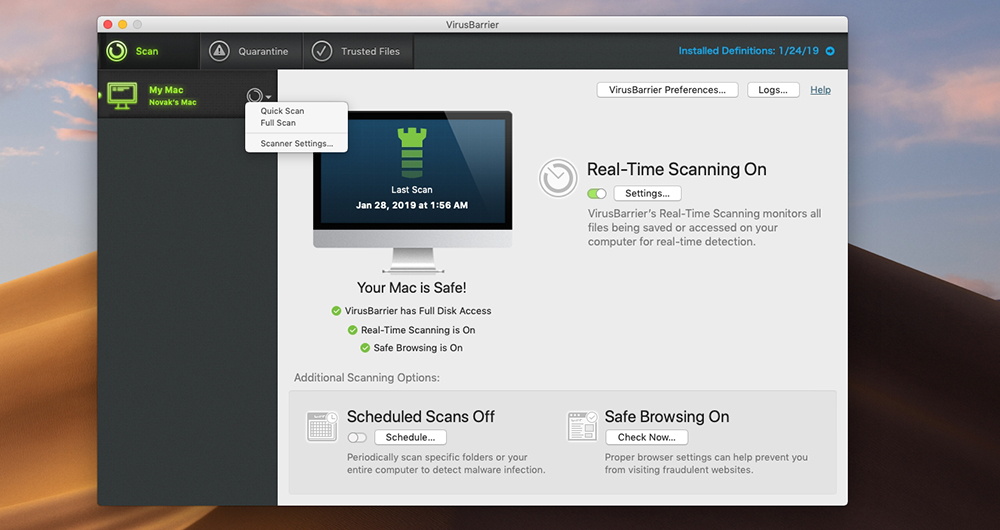This screenshot has height=530, width=1000.
Task: Click the "Safe Browsing On" heading
Action: point(666,416)
